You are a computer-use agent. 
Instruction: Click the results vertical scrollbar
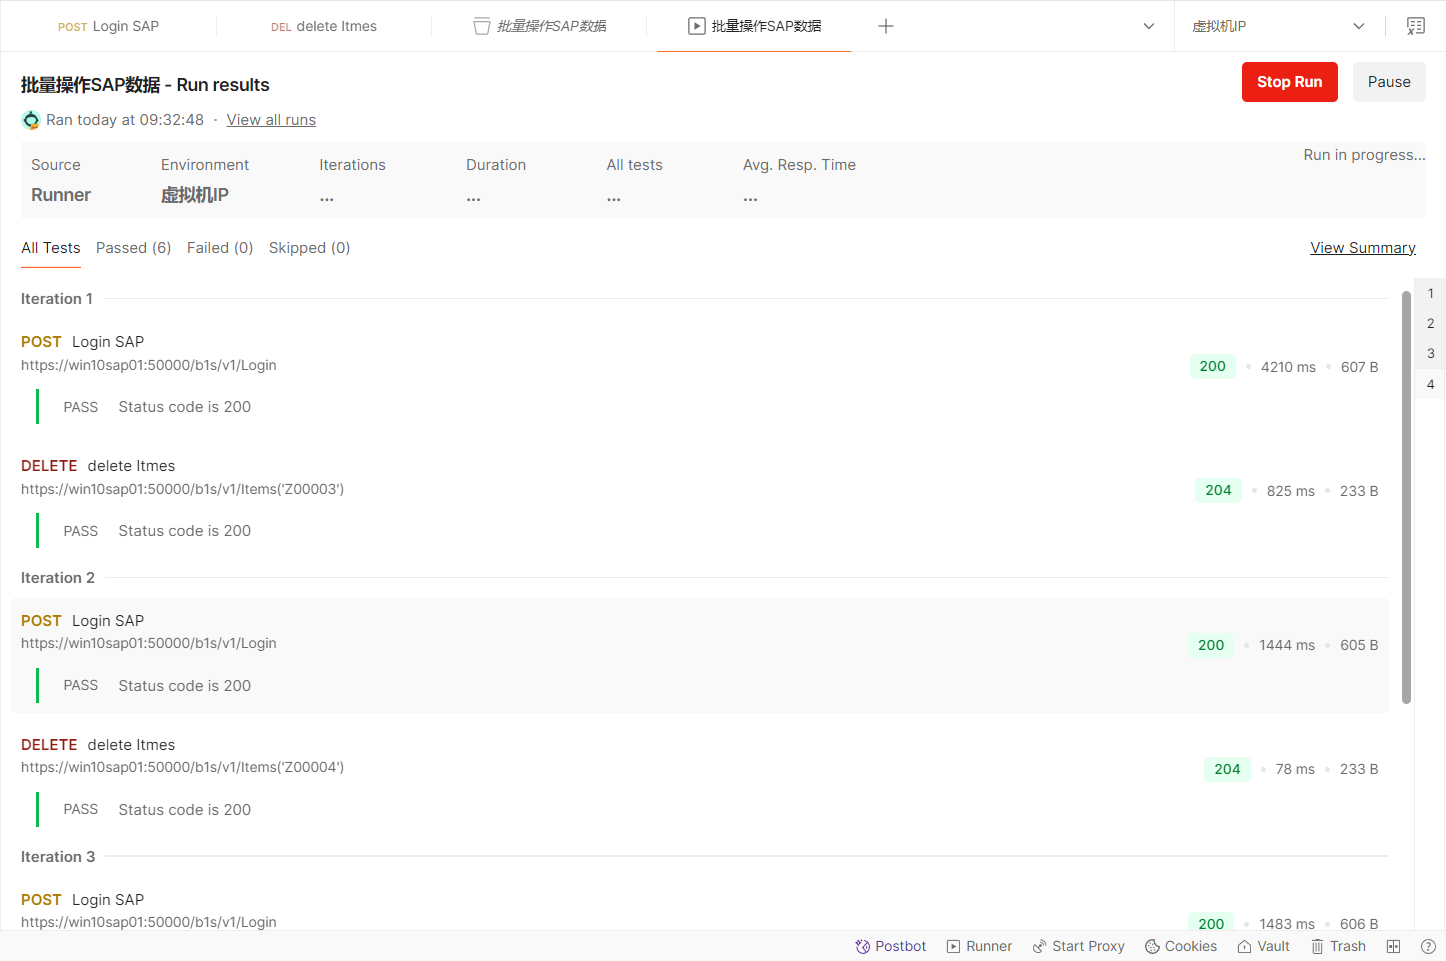tap(1406, 497)
